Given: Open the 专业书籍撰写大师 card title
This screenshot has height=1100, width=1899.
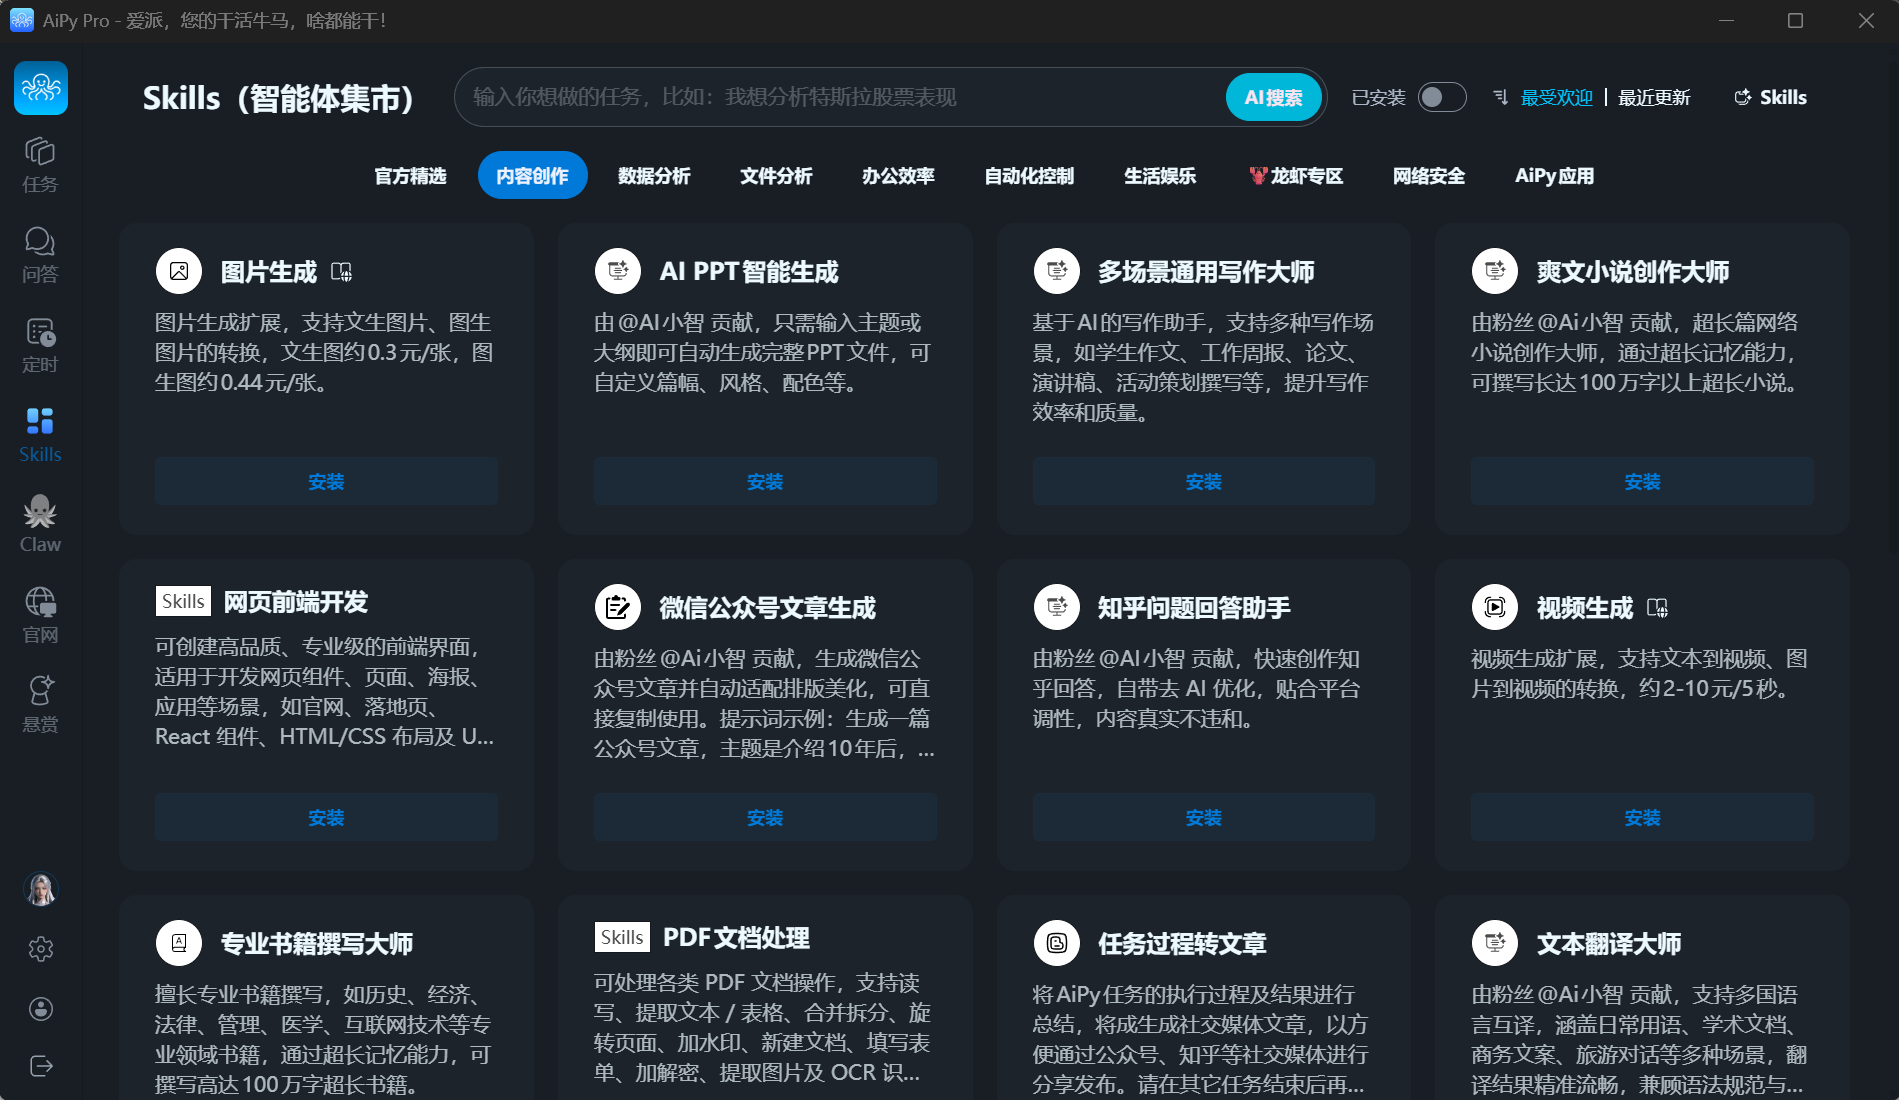Looking at the screenshot, I should (x=316, y=943).
